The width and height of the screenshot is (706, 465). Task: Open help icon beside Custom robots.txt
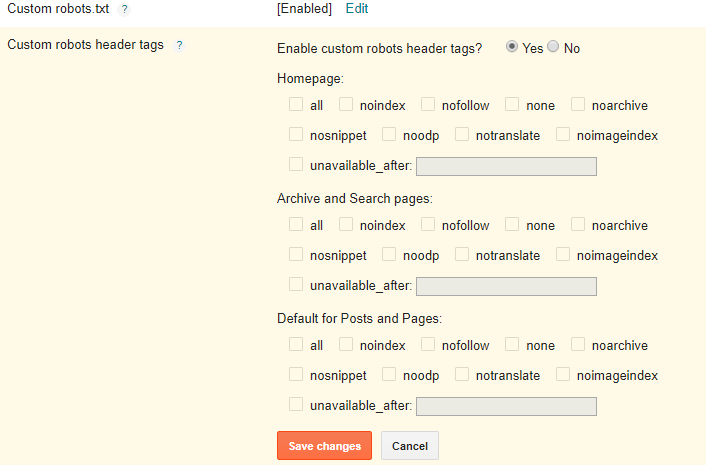124,9
